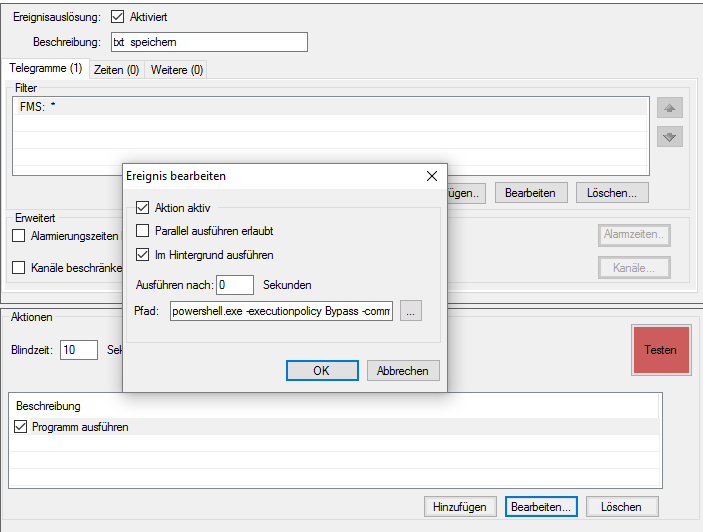Open the Weitere (0) tab

point(176,70)
